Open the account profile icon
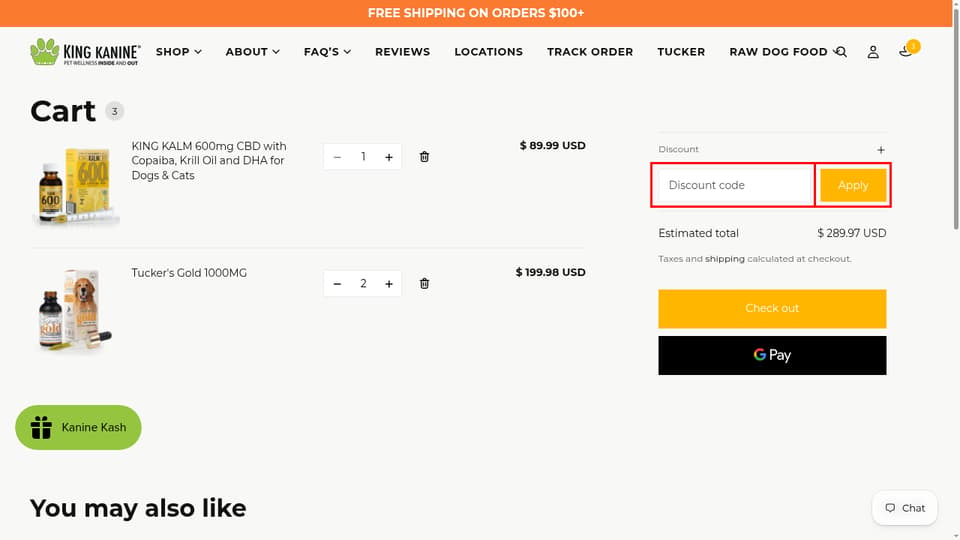960x540 pixels. pyautogui.click(x=873, y=52)
